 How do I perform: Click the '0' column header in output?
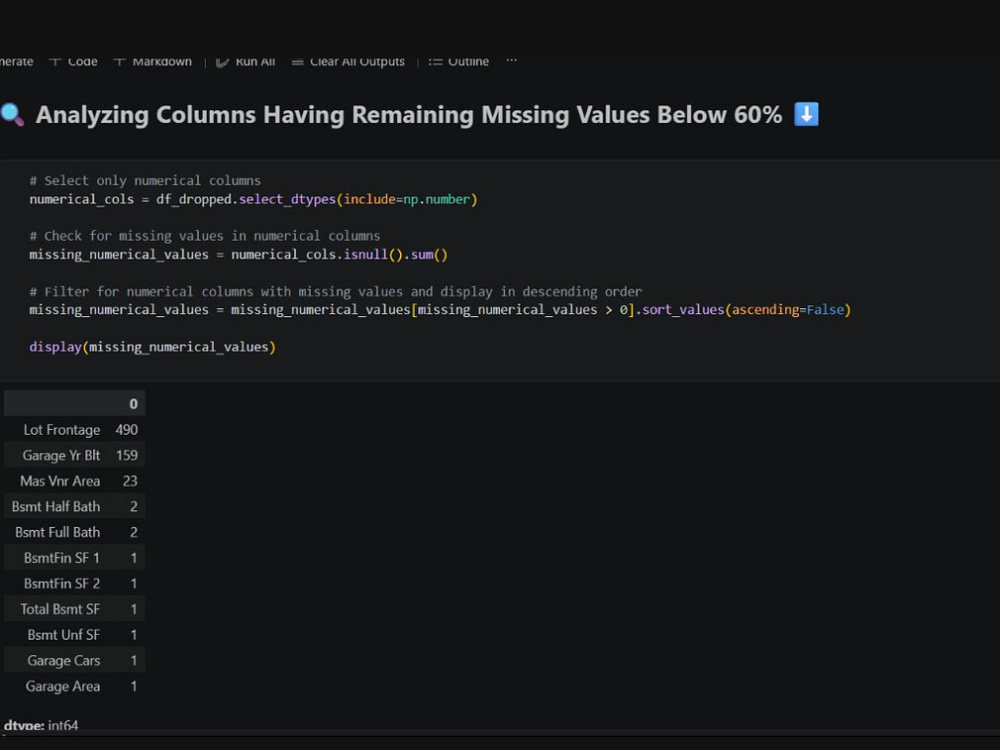pos(133,404)
